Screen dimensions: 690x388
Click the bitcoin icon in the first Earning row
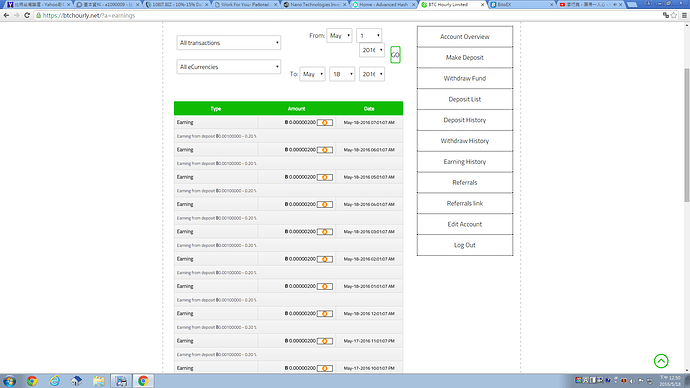pyautogui.click(x=325, y=123)
